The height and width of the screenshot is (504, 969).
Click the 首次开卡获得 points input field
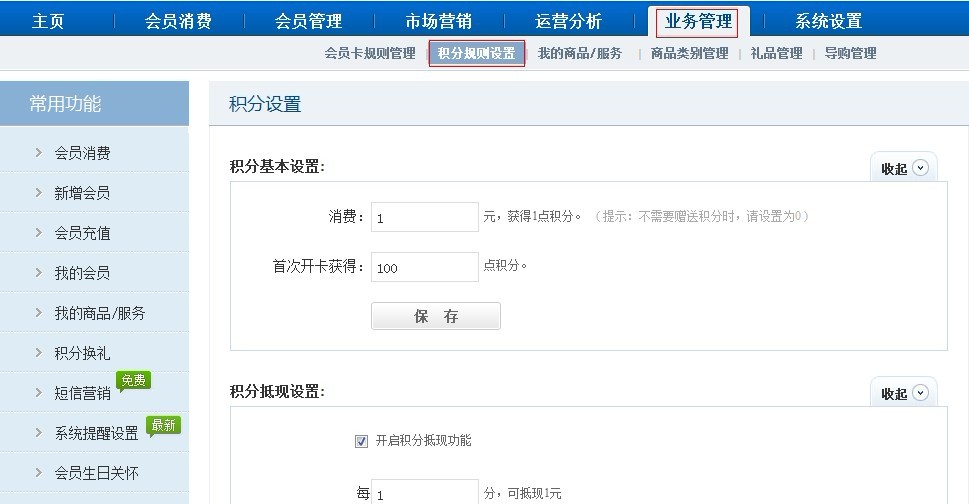[424, 267]
